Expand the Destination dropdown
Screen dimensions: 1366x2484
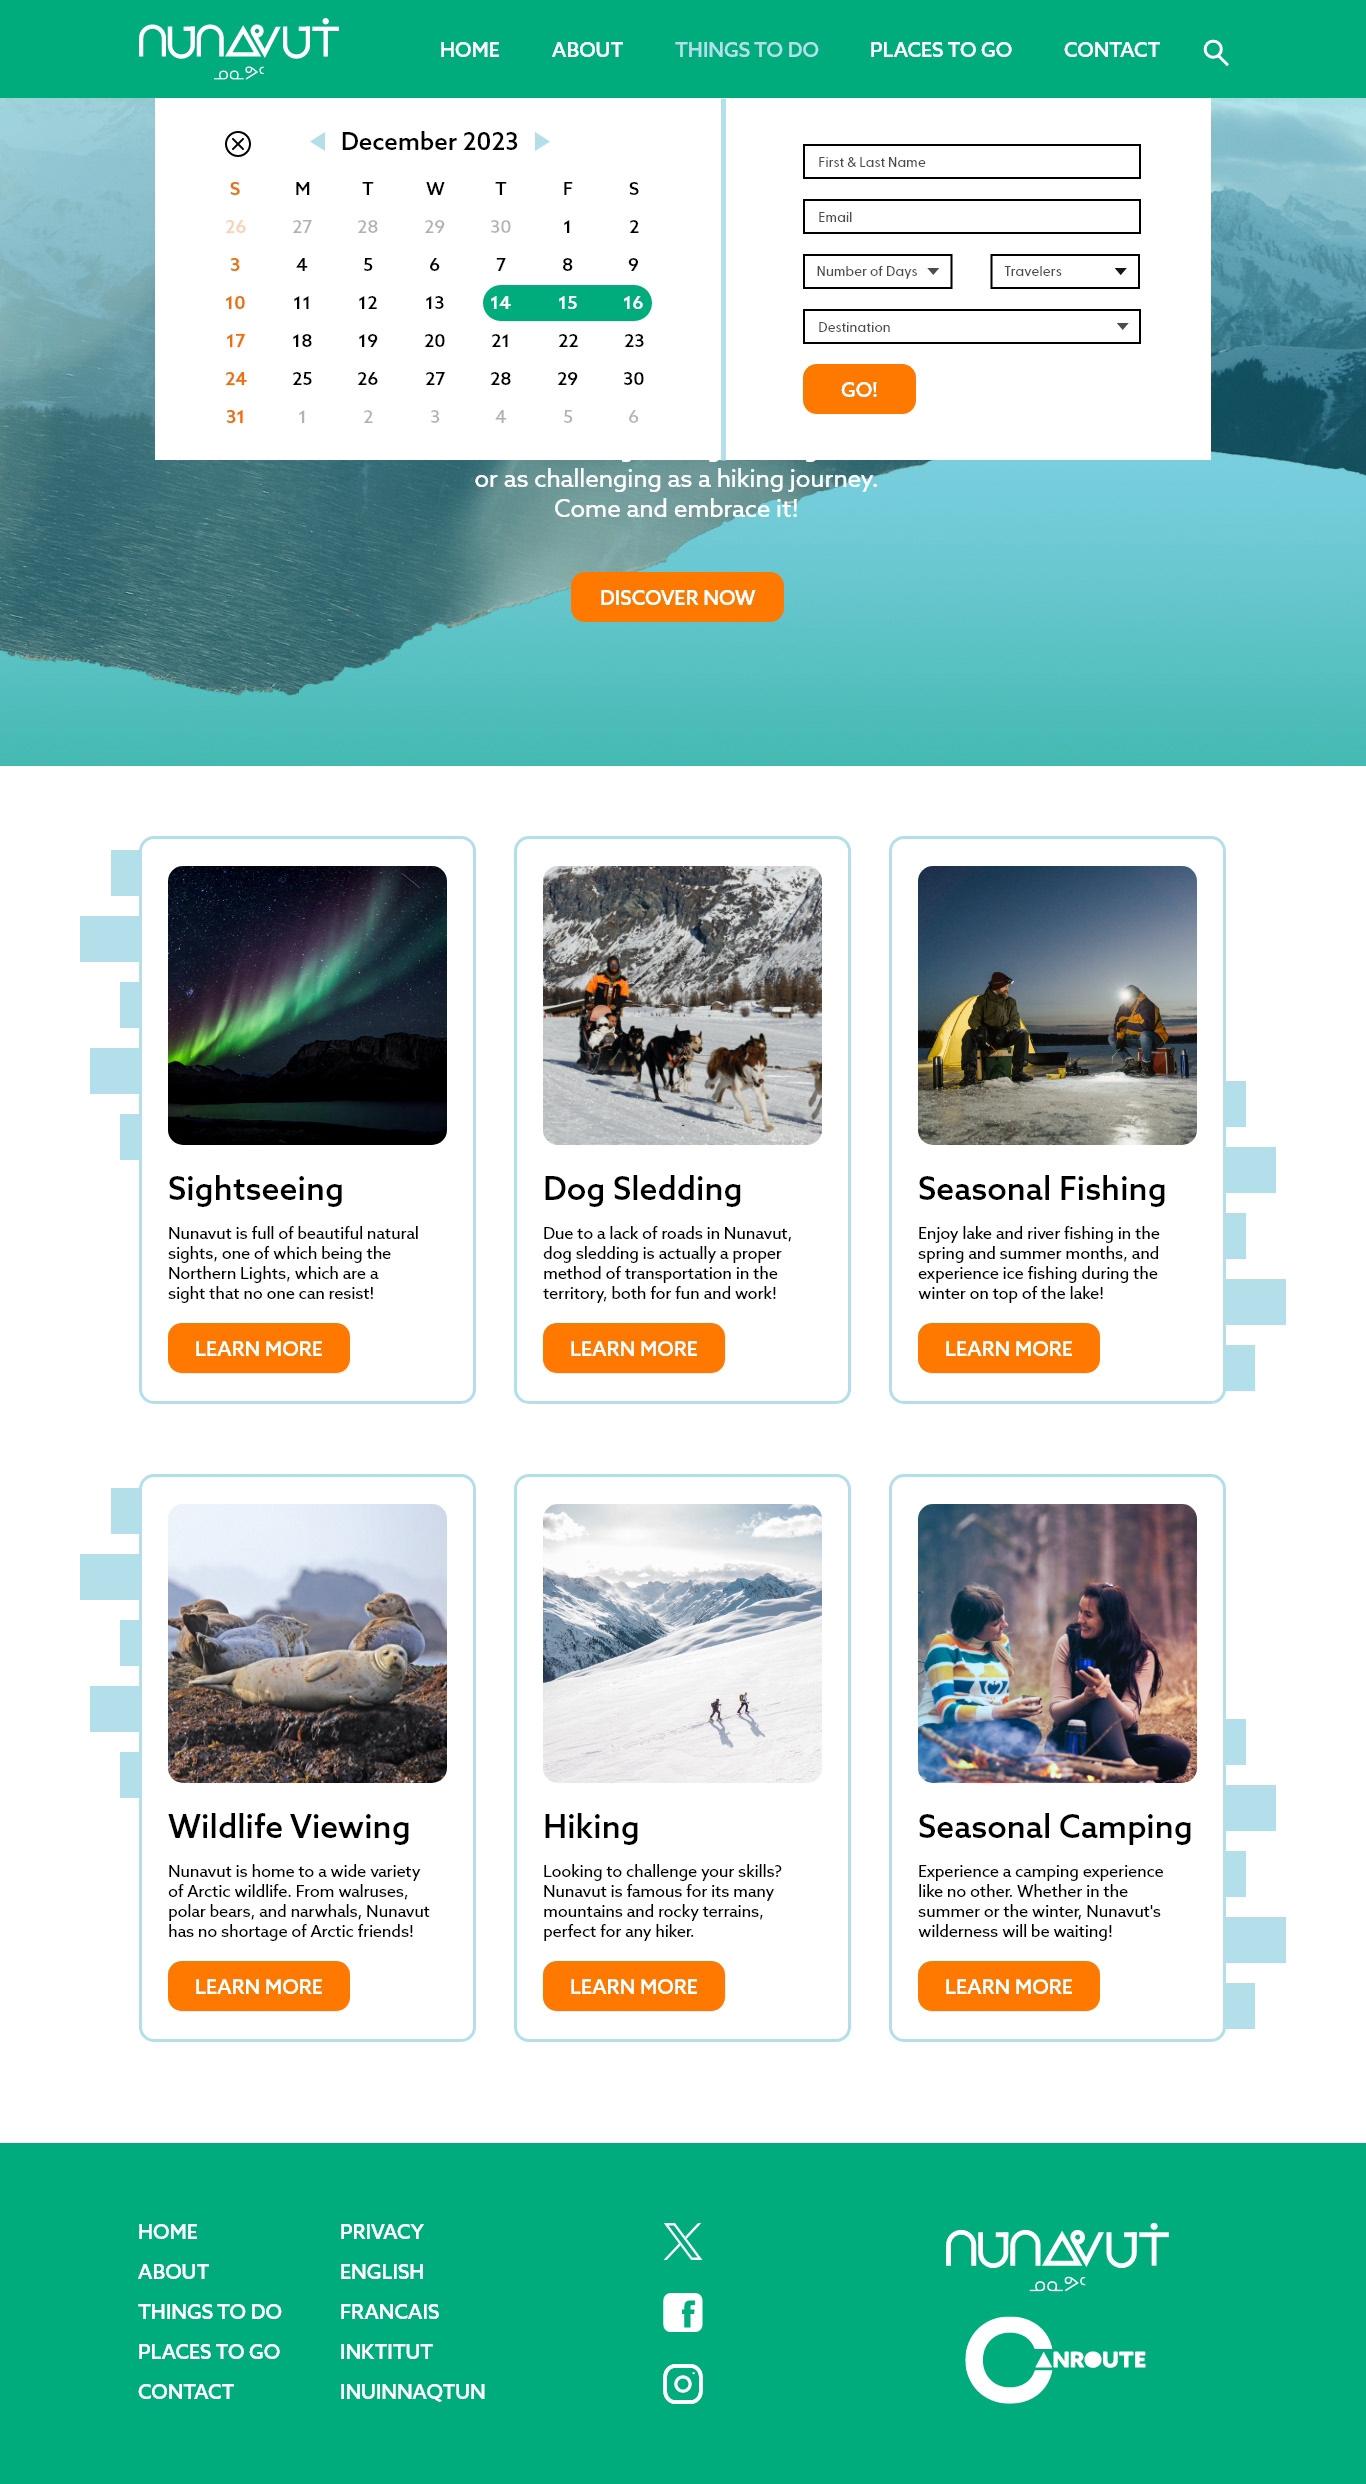pyautogui.click(x=971, y=327)
